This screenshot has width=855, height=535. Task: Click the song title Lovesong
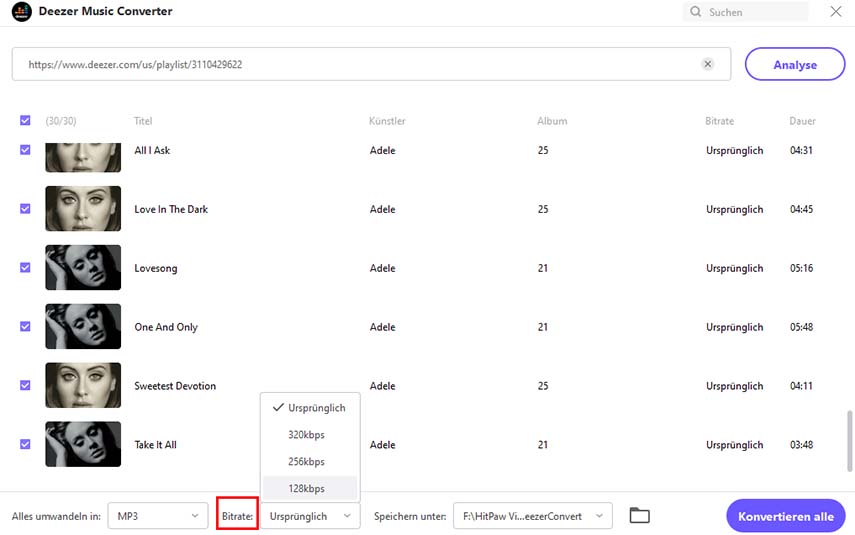click(x=155, y=268)
